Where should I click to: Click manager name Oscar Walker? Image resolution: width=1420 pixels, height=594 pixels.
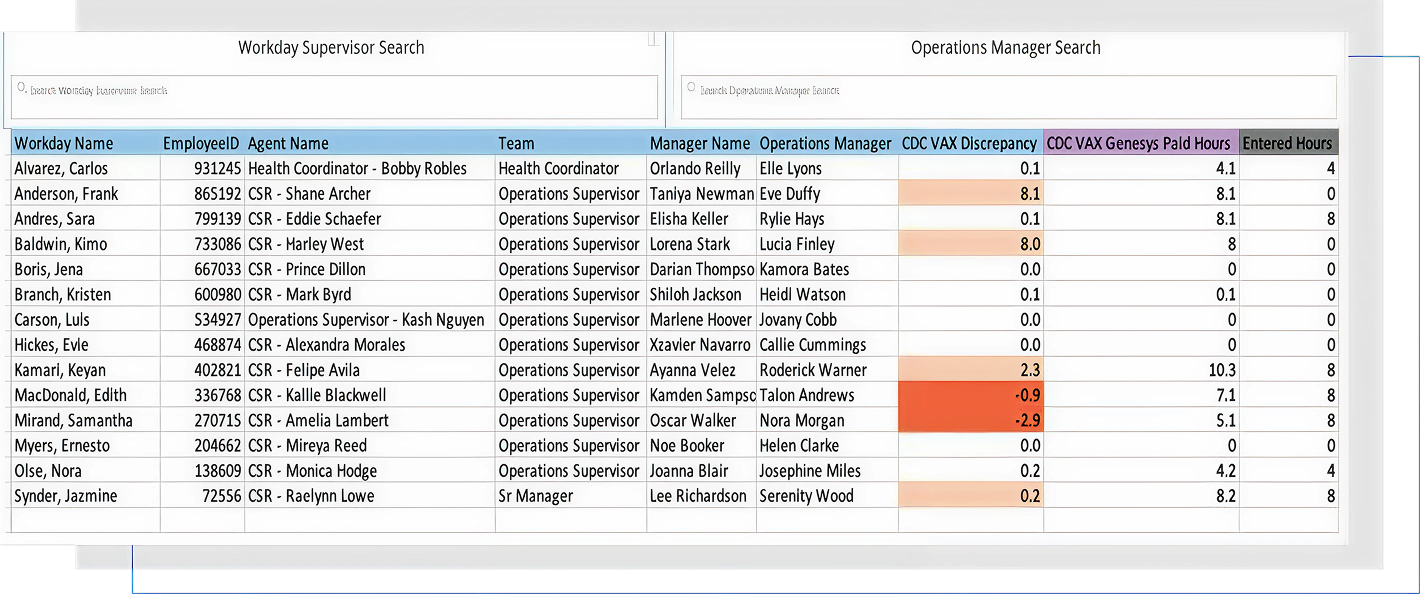[701, 420]
